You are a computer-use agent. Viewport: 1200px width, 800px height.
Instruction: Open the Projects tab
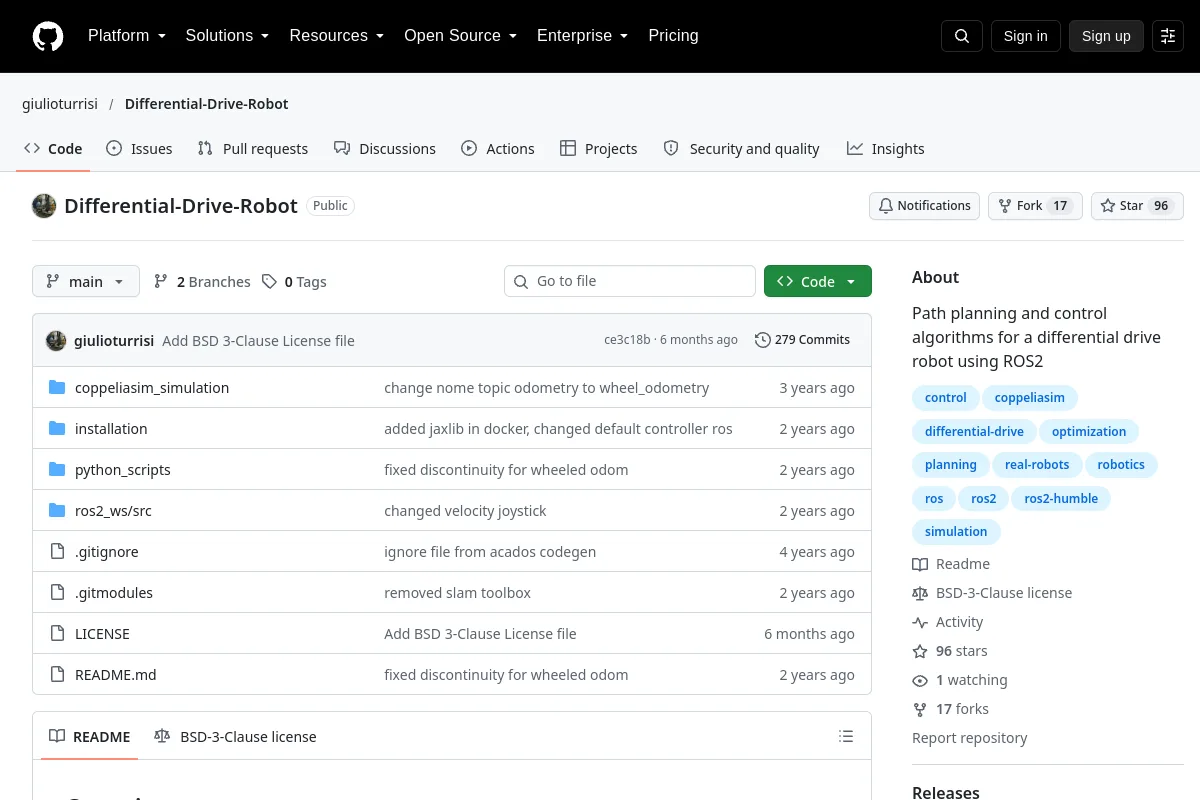(598, 149)
